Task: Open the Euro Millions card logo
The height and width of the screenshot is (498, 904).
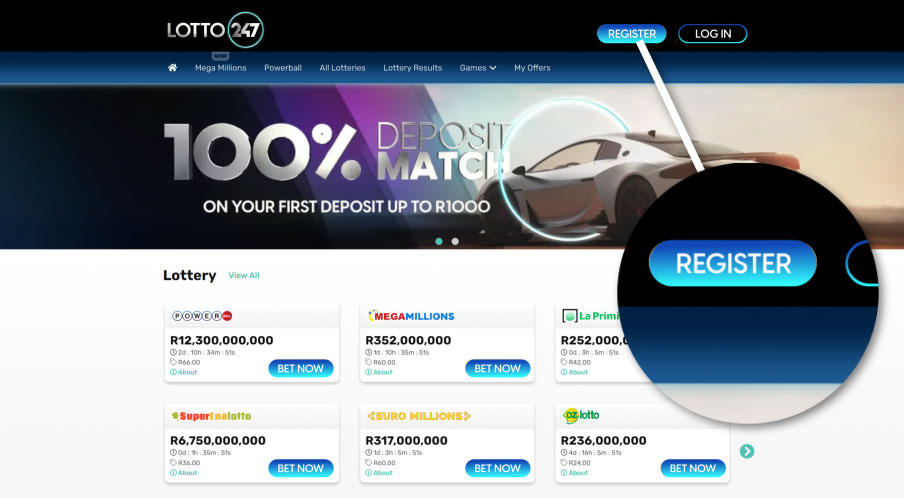Action: point(419,416)
